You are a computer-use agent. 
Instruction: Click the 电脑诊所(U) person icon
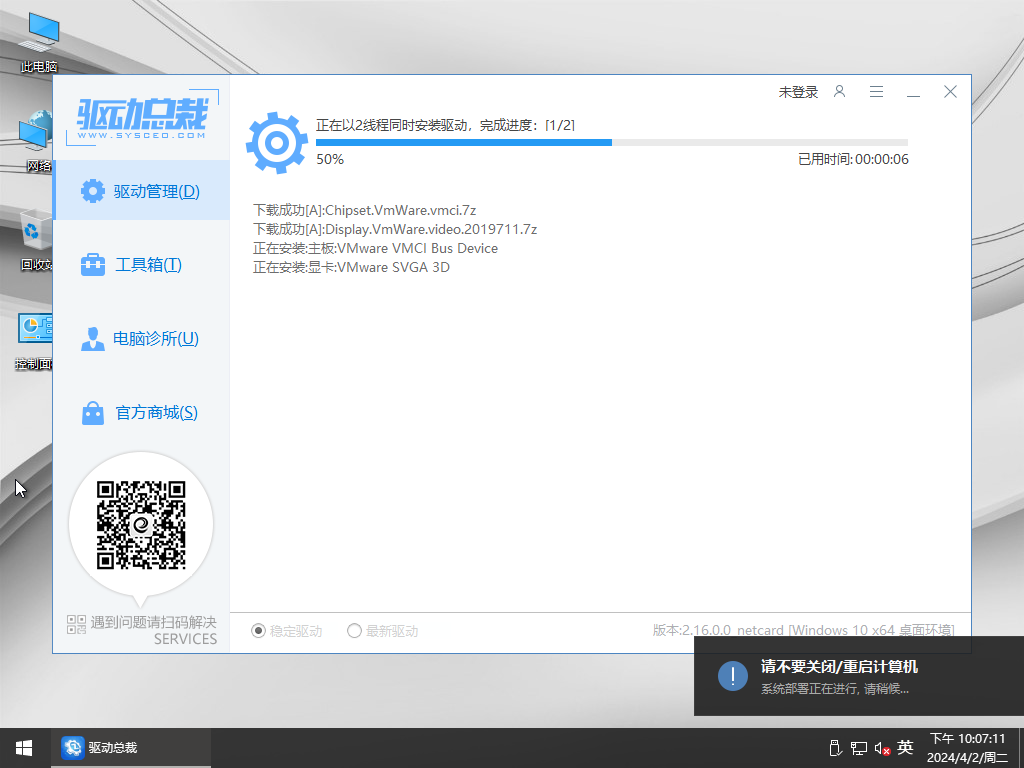(93, 339)
